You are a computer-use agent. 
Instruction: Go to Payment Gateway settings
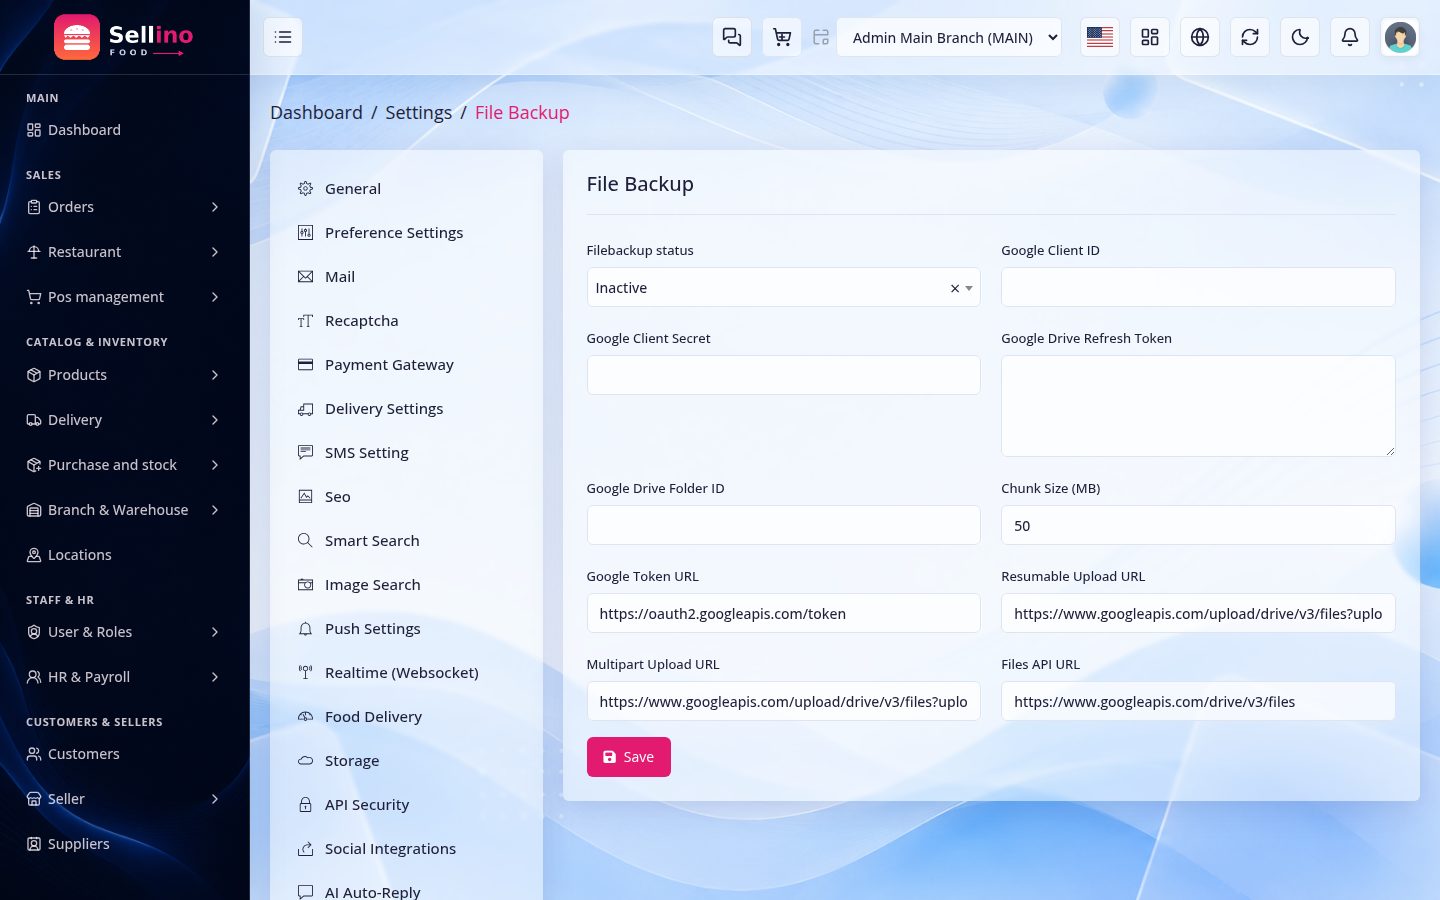coord(406,365)
